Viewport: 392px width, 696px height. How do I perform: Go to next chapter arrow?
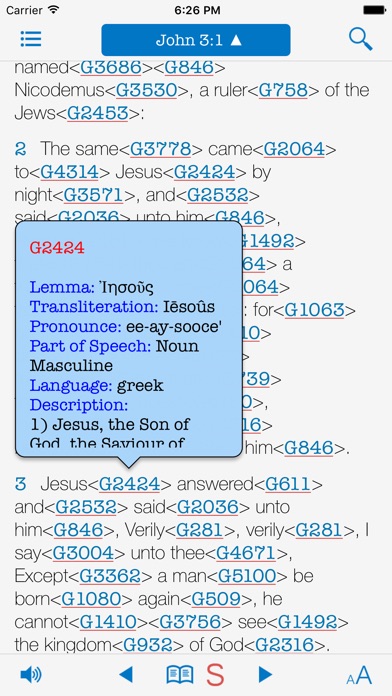tap(265, 674)
